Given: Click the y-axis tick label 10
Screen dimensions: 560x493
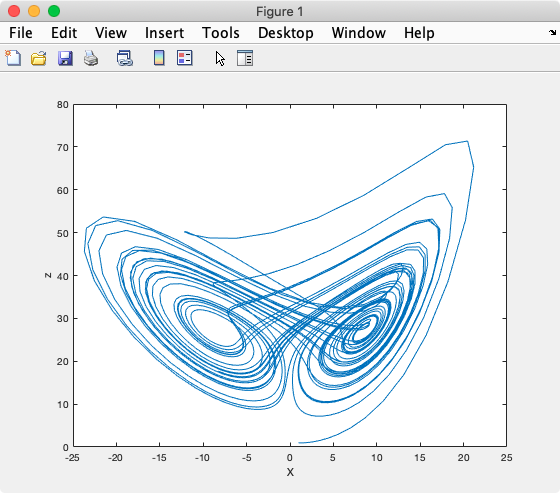Looking at the screenshot, I should 62,405.
